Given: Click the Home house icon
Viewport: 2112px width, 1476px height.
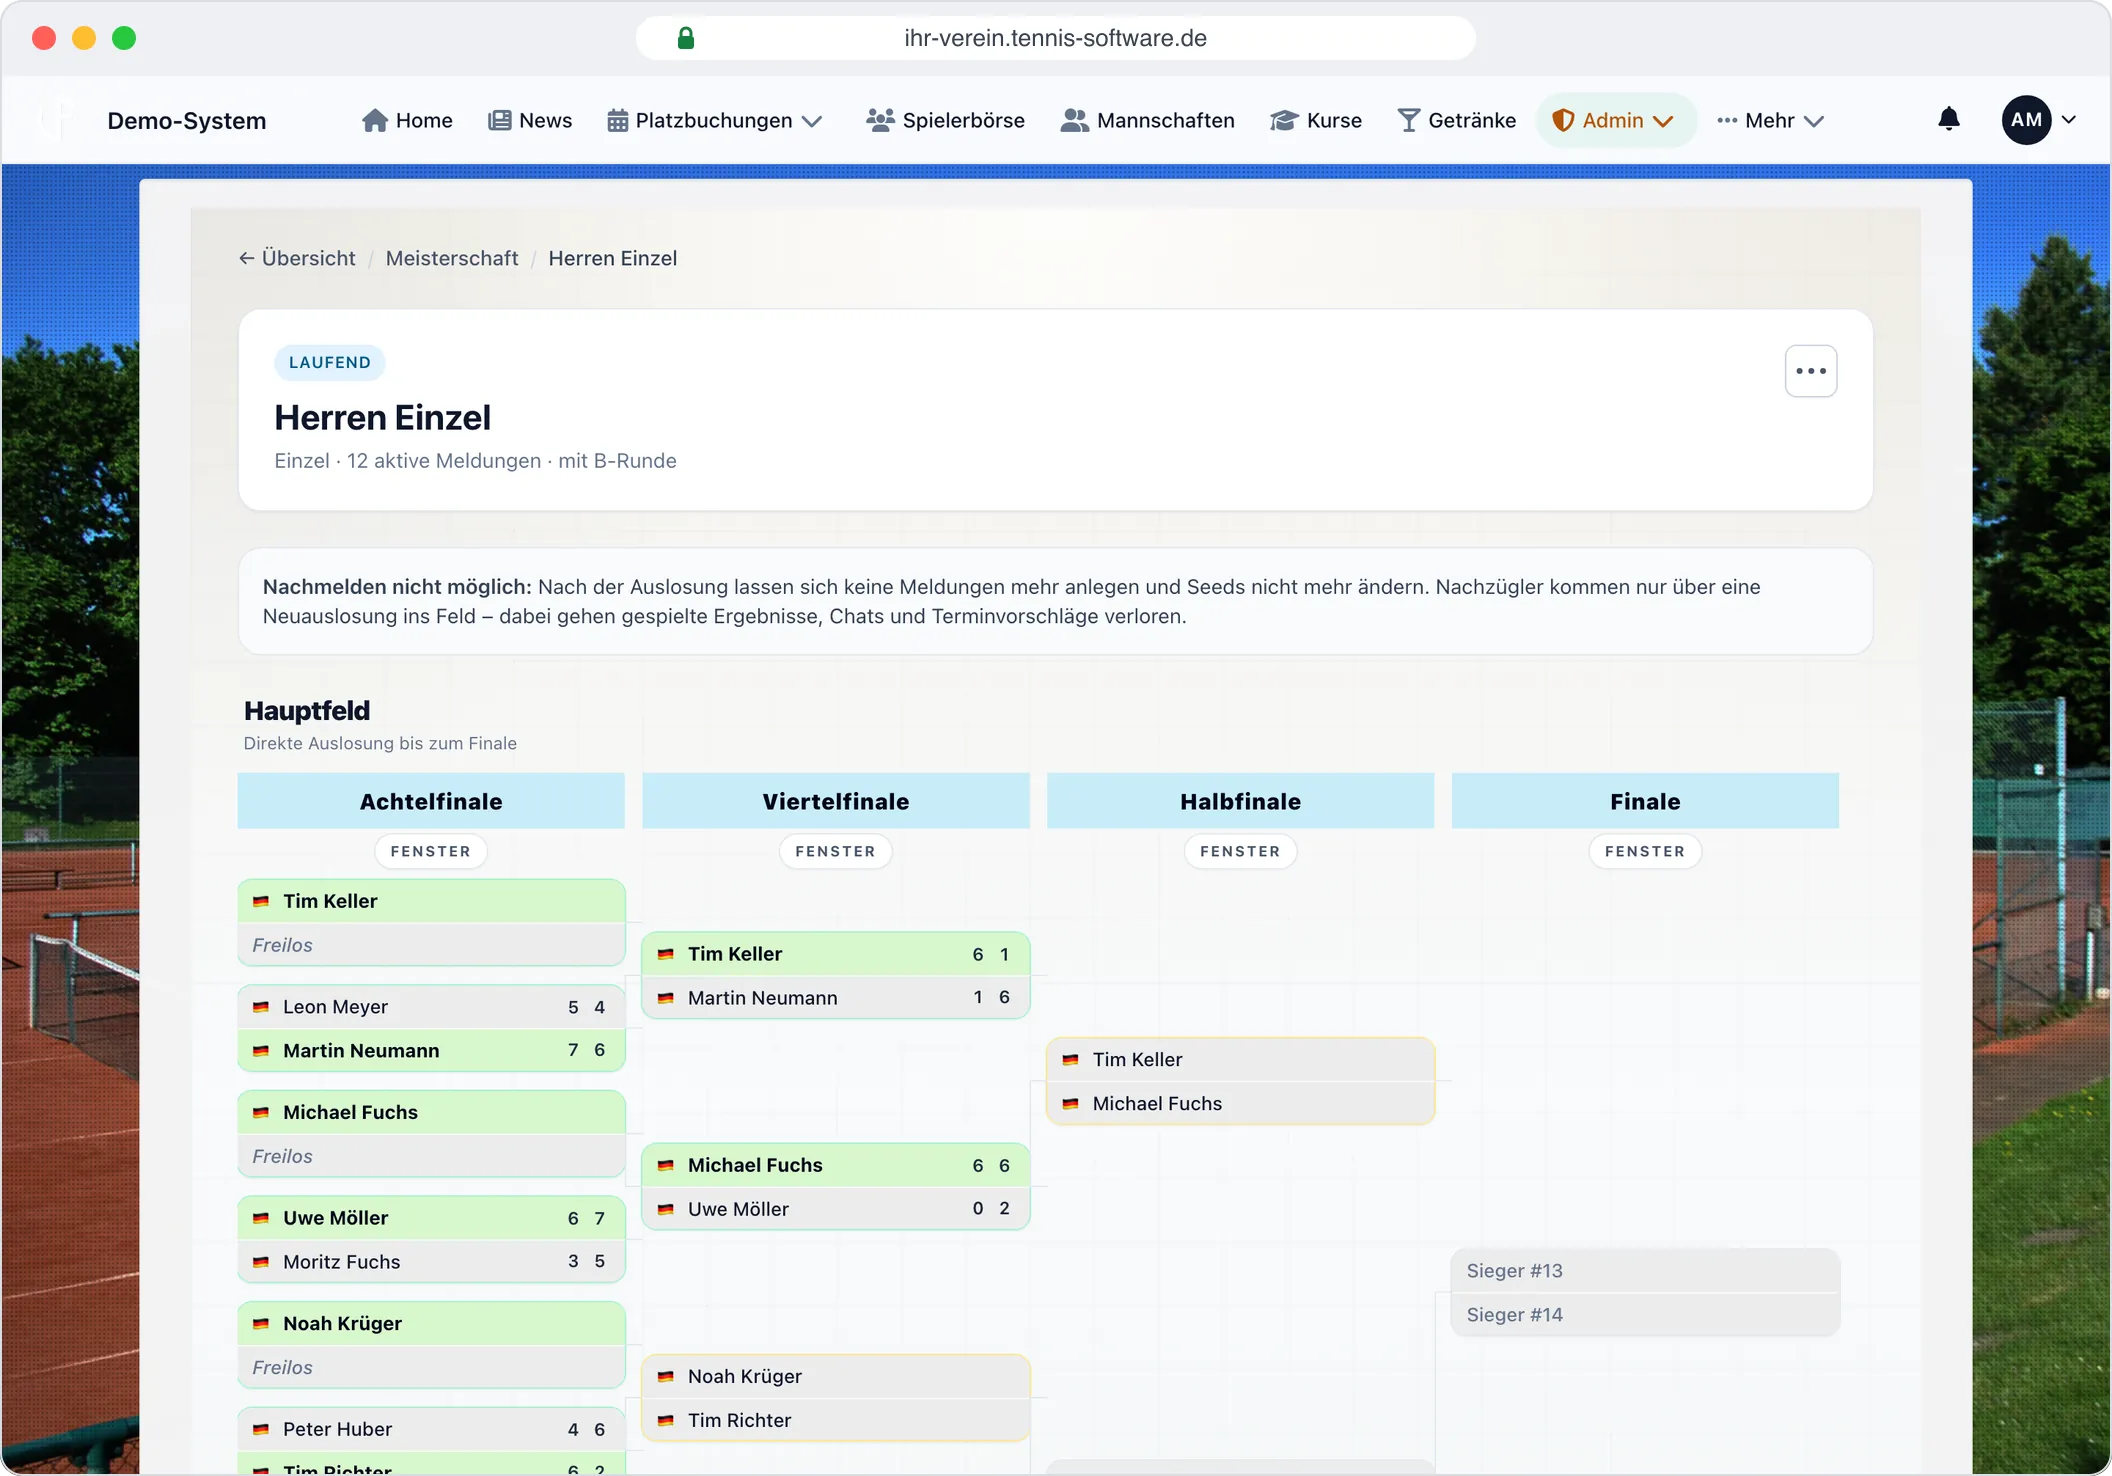Looking at the screenshot, I should click(375, 120).
